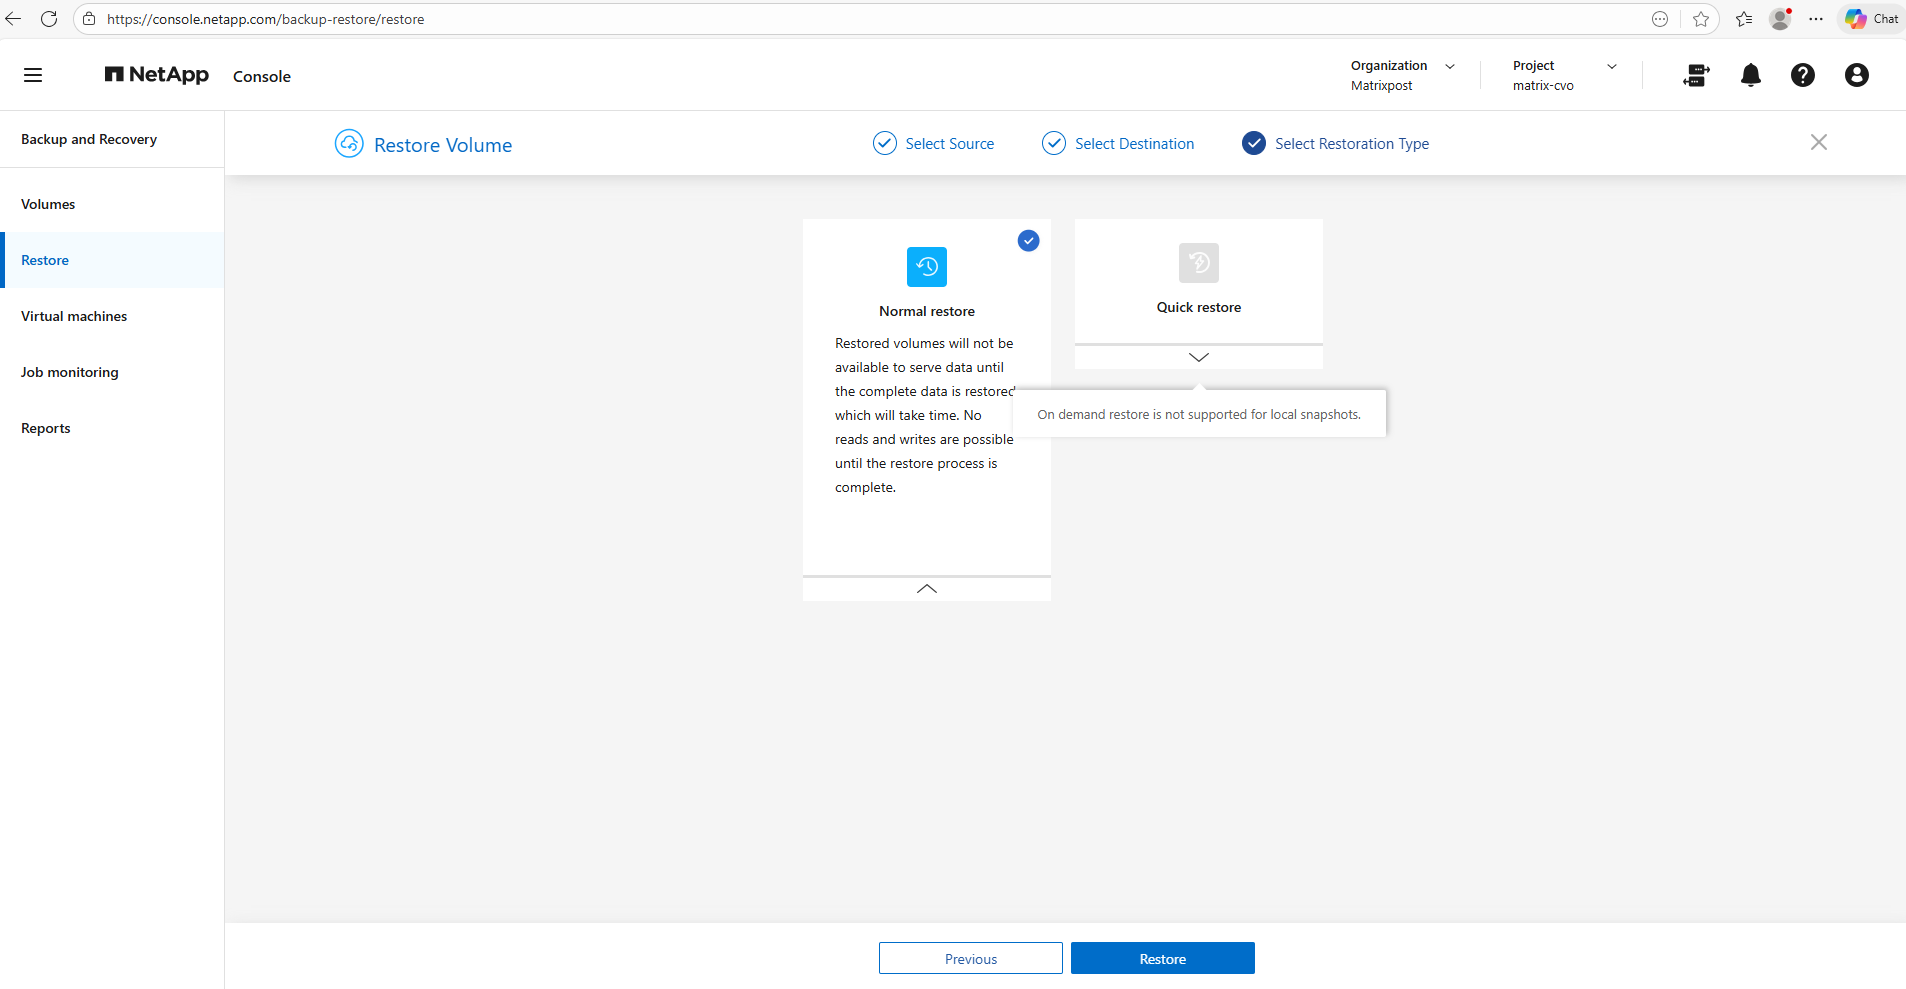The image size is (1906, 989).
Task: Open the Restore section in sidebar
Action: pyautogui.click(x=112, y=260)
